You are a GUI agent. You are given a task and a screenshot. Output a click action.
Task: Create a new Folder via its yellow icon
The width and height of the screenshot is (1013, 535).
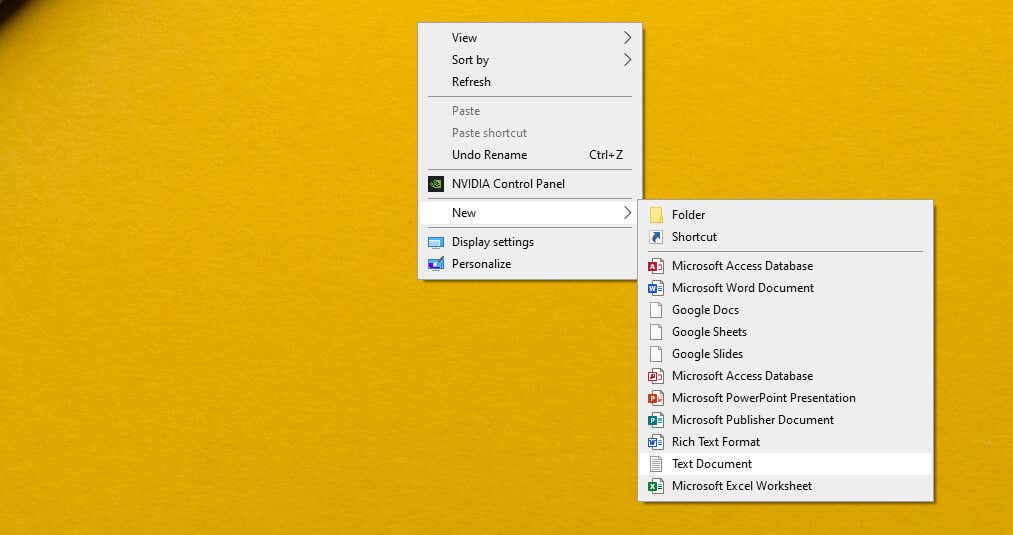[656, 215]
